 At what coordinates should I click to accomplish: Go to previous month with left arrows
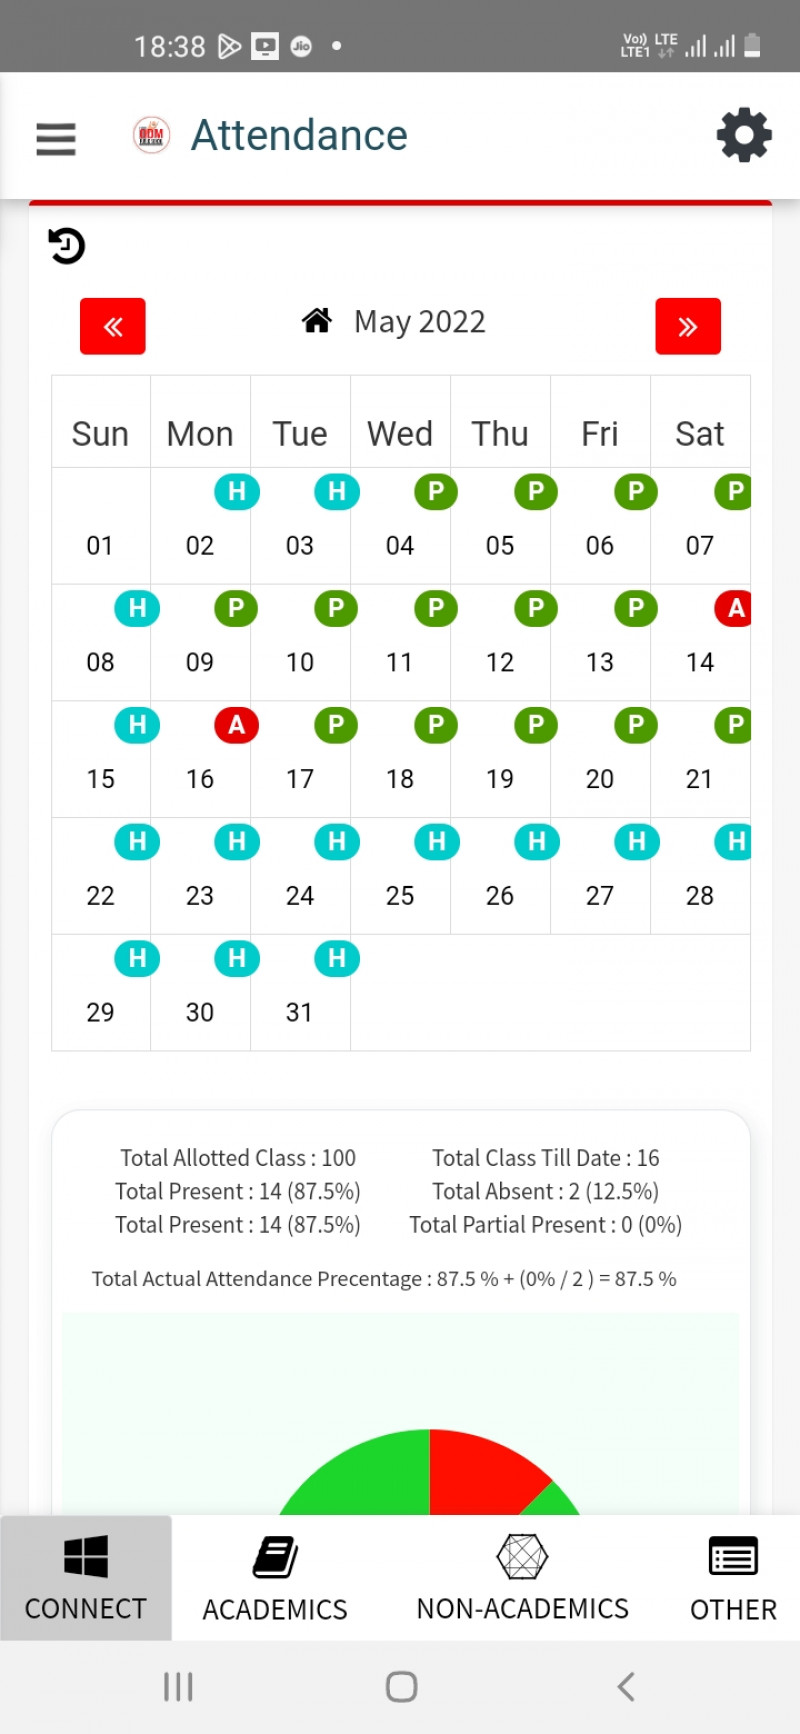tap(113, 326)
